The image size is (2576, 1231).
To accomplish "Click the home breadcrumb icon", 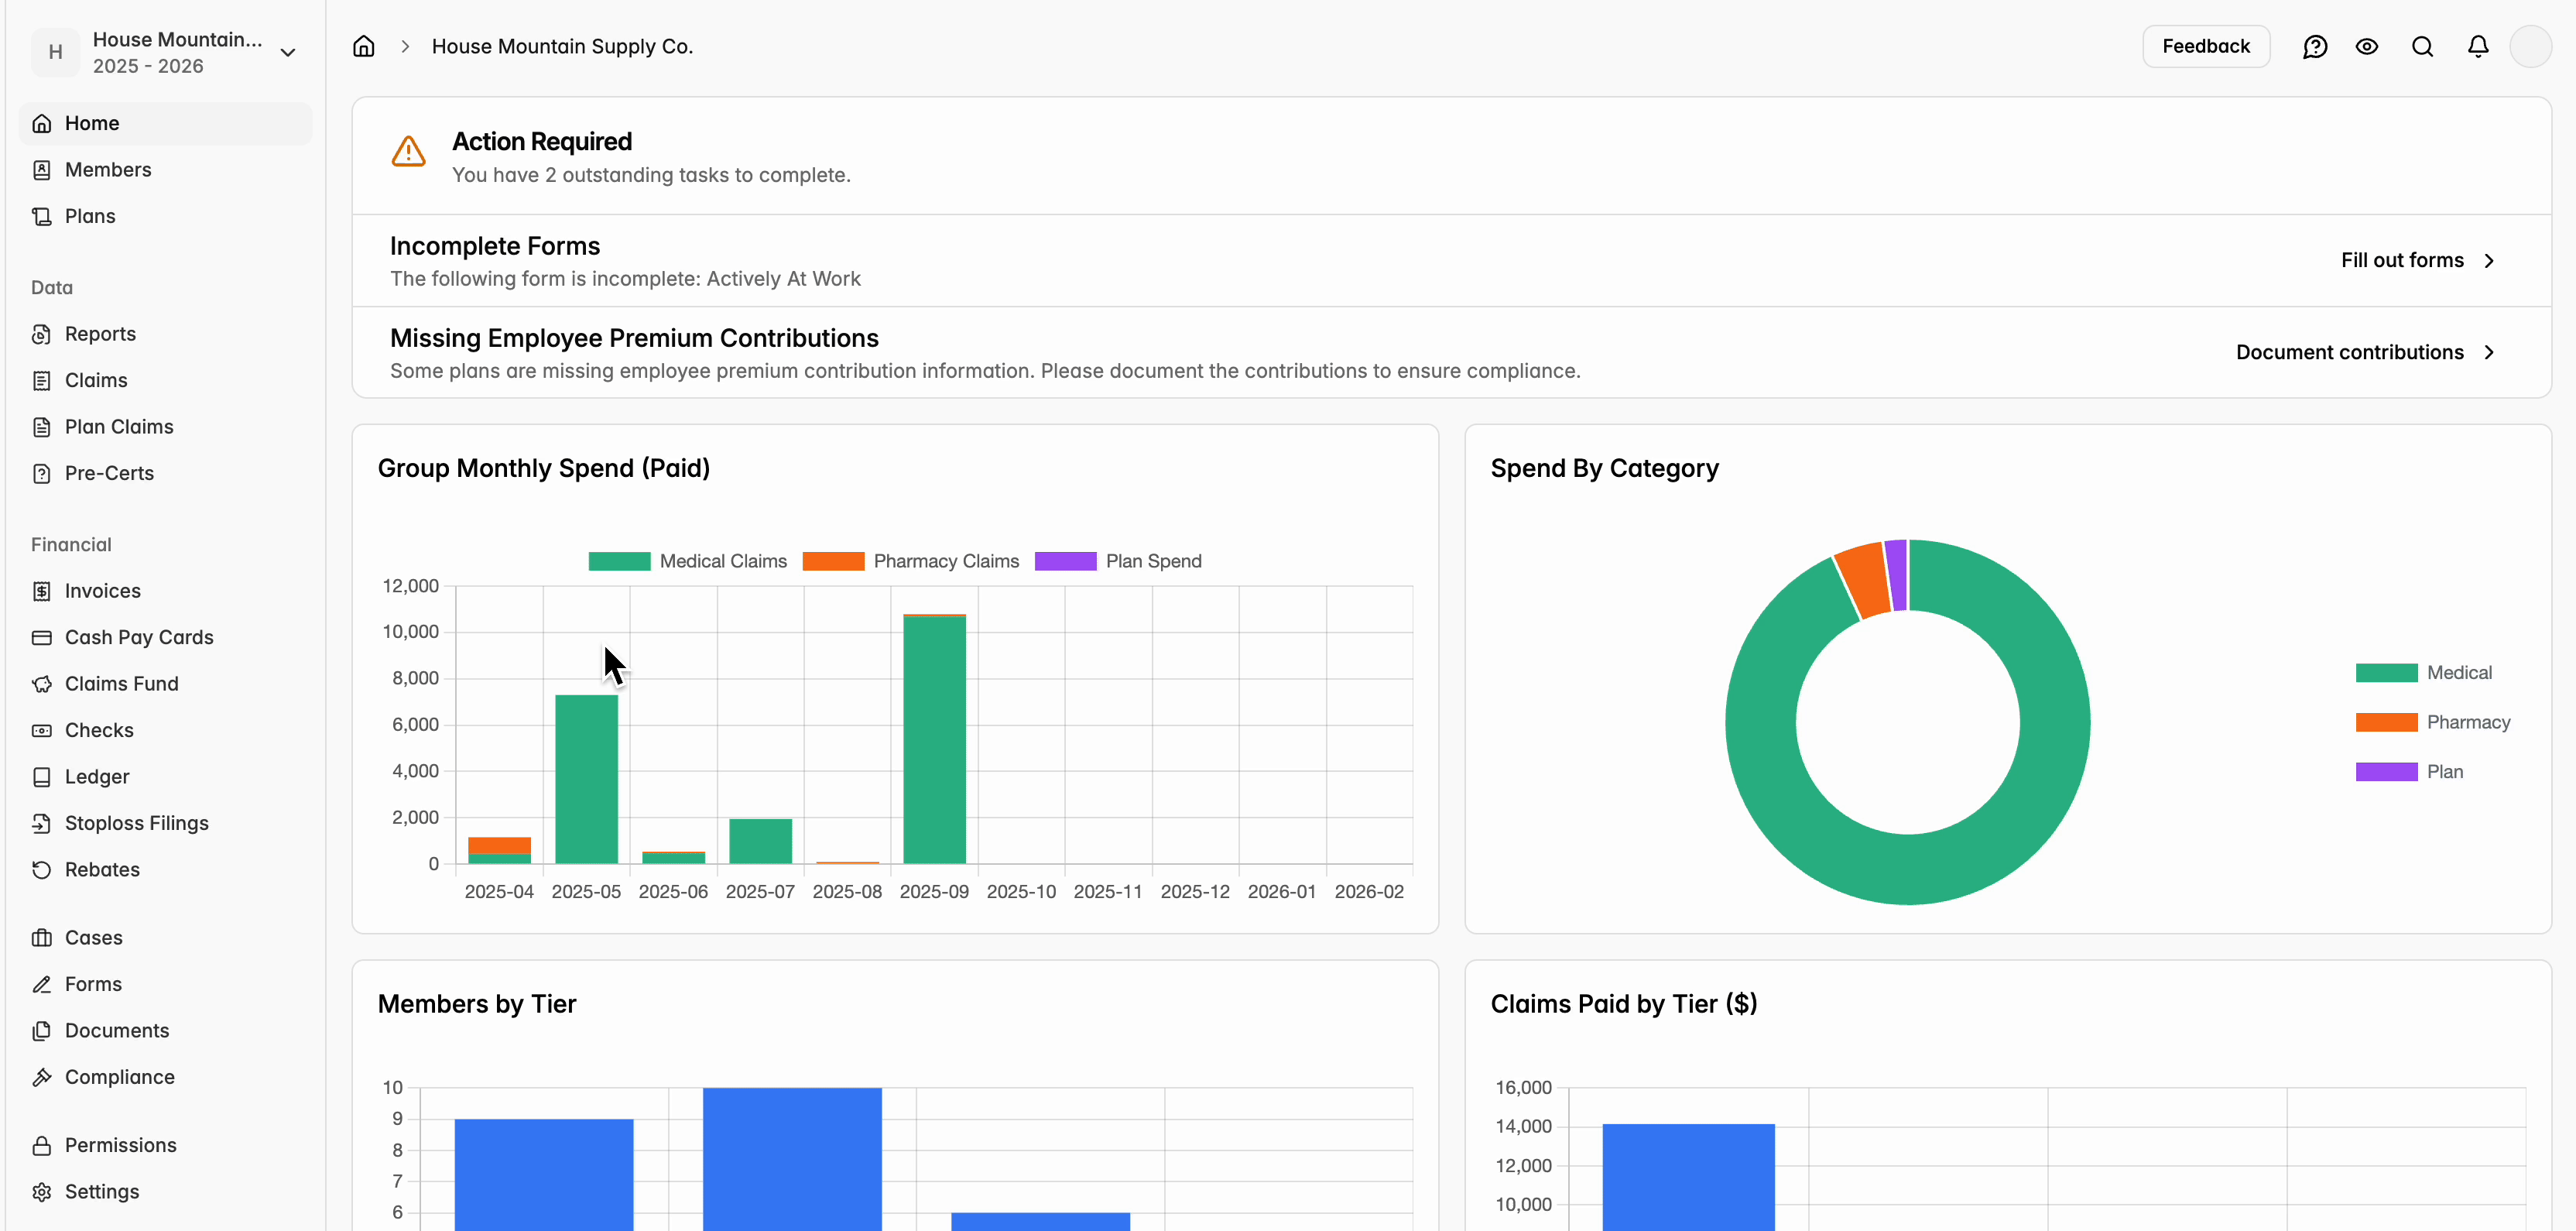I will 364,46.
